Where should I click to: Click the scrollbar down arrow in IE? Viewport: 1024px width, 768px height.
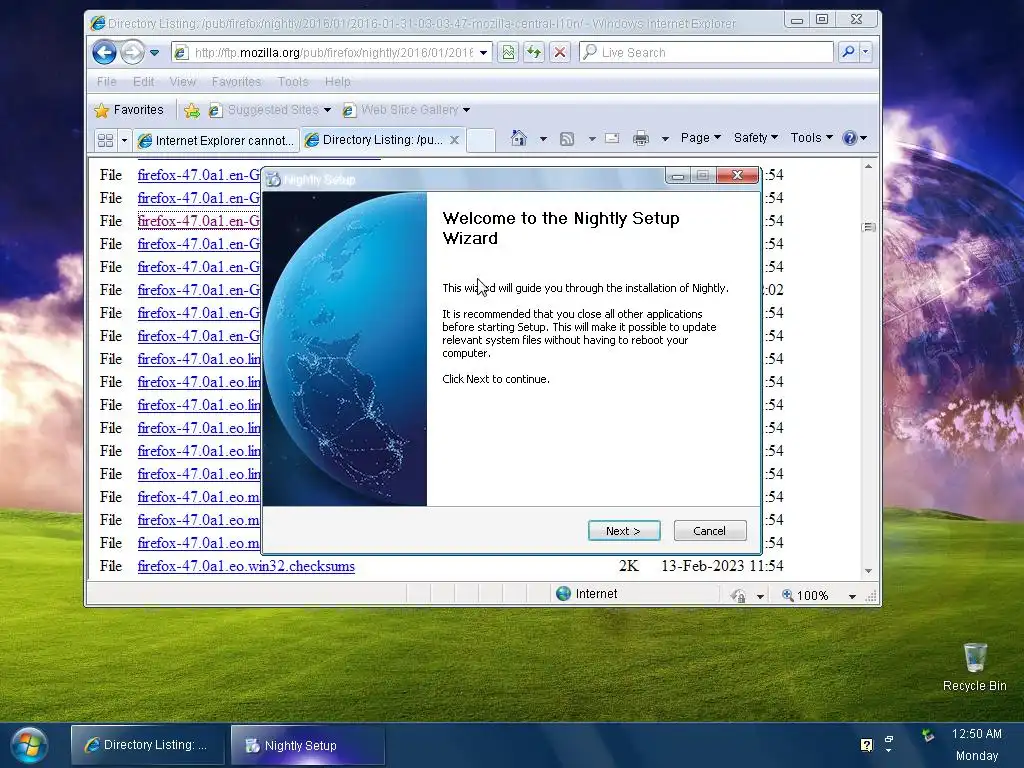tap(869, 571)
